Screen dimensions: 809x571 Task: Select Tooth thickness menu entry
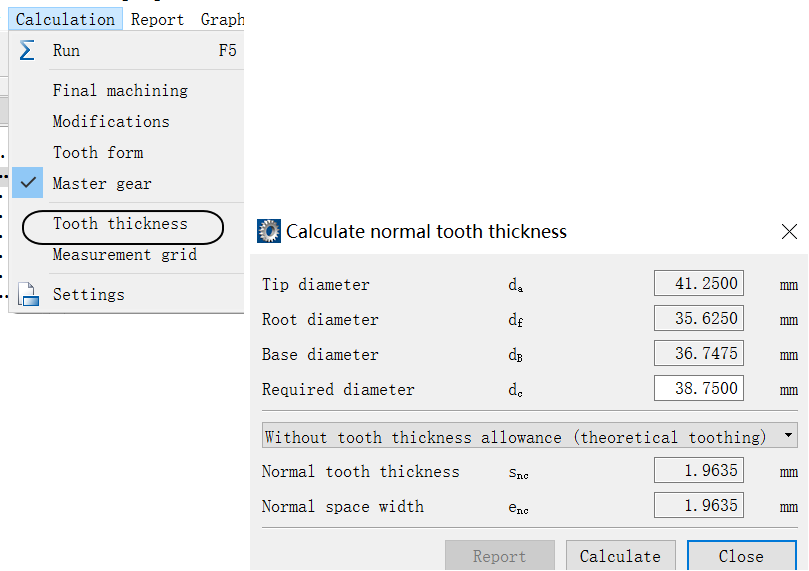120,224
